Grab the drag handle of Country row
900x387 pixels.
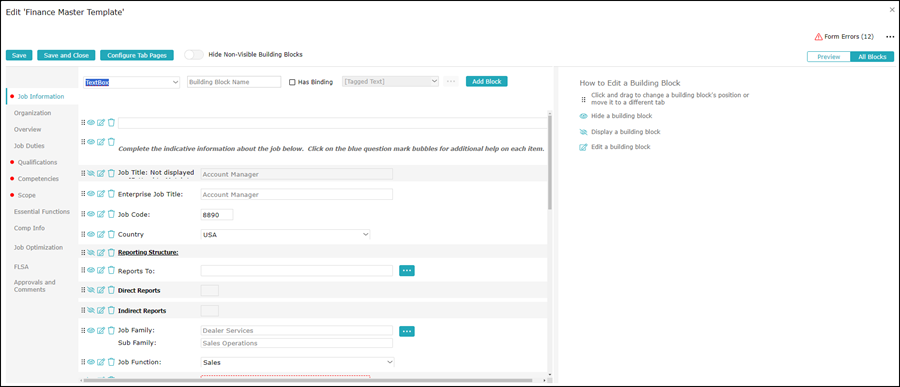click(83, 234)
